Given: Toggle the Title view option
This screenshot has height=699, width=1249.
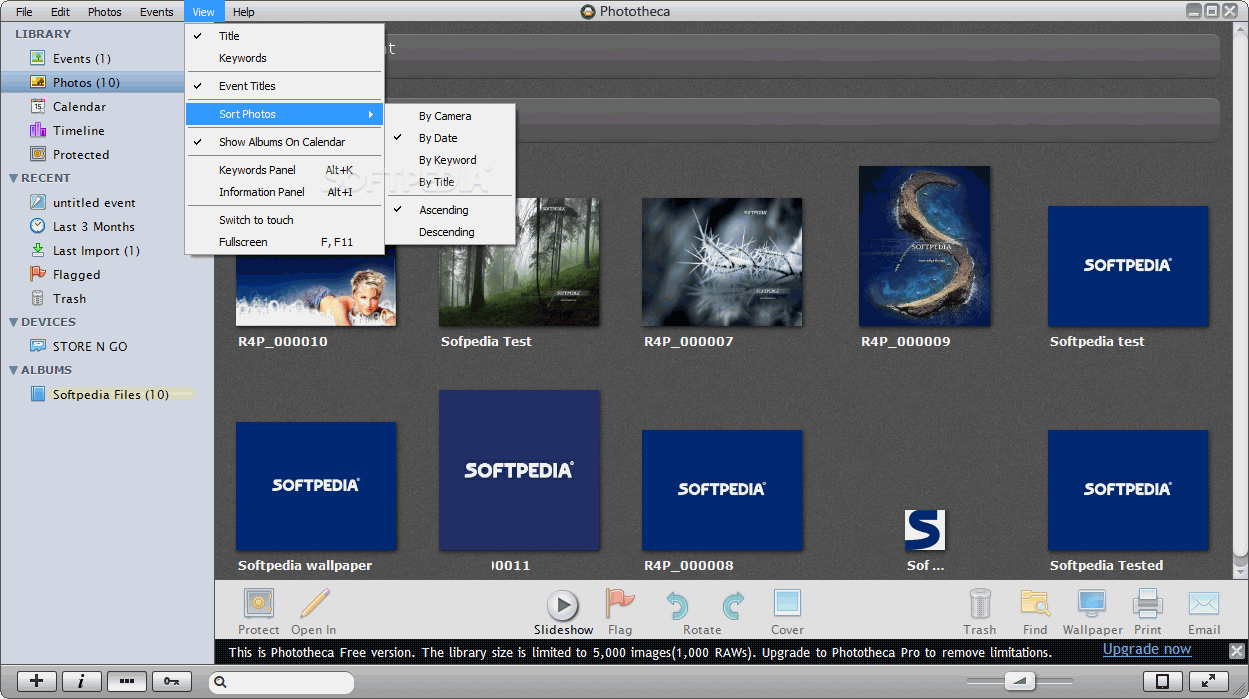Looking at the screenshot, I should click(284, 36).
